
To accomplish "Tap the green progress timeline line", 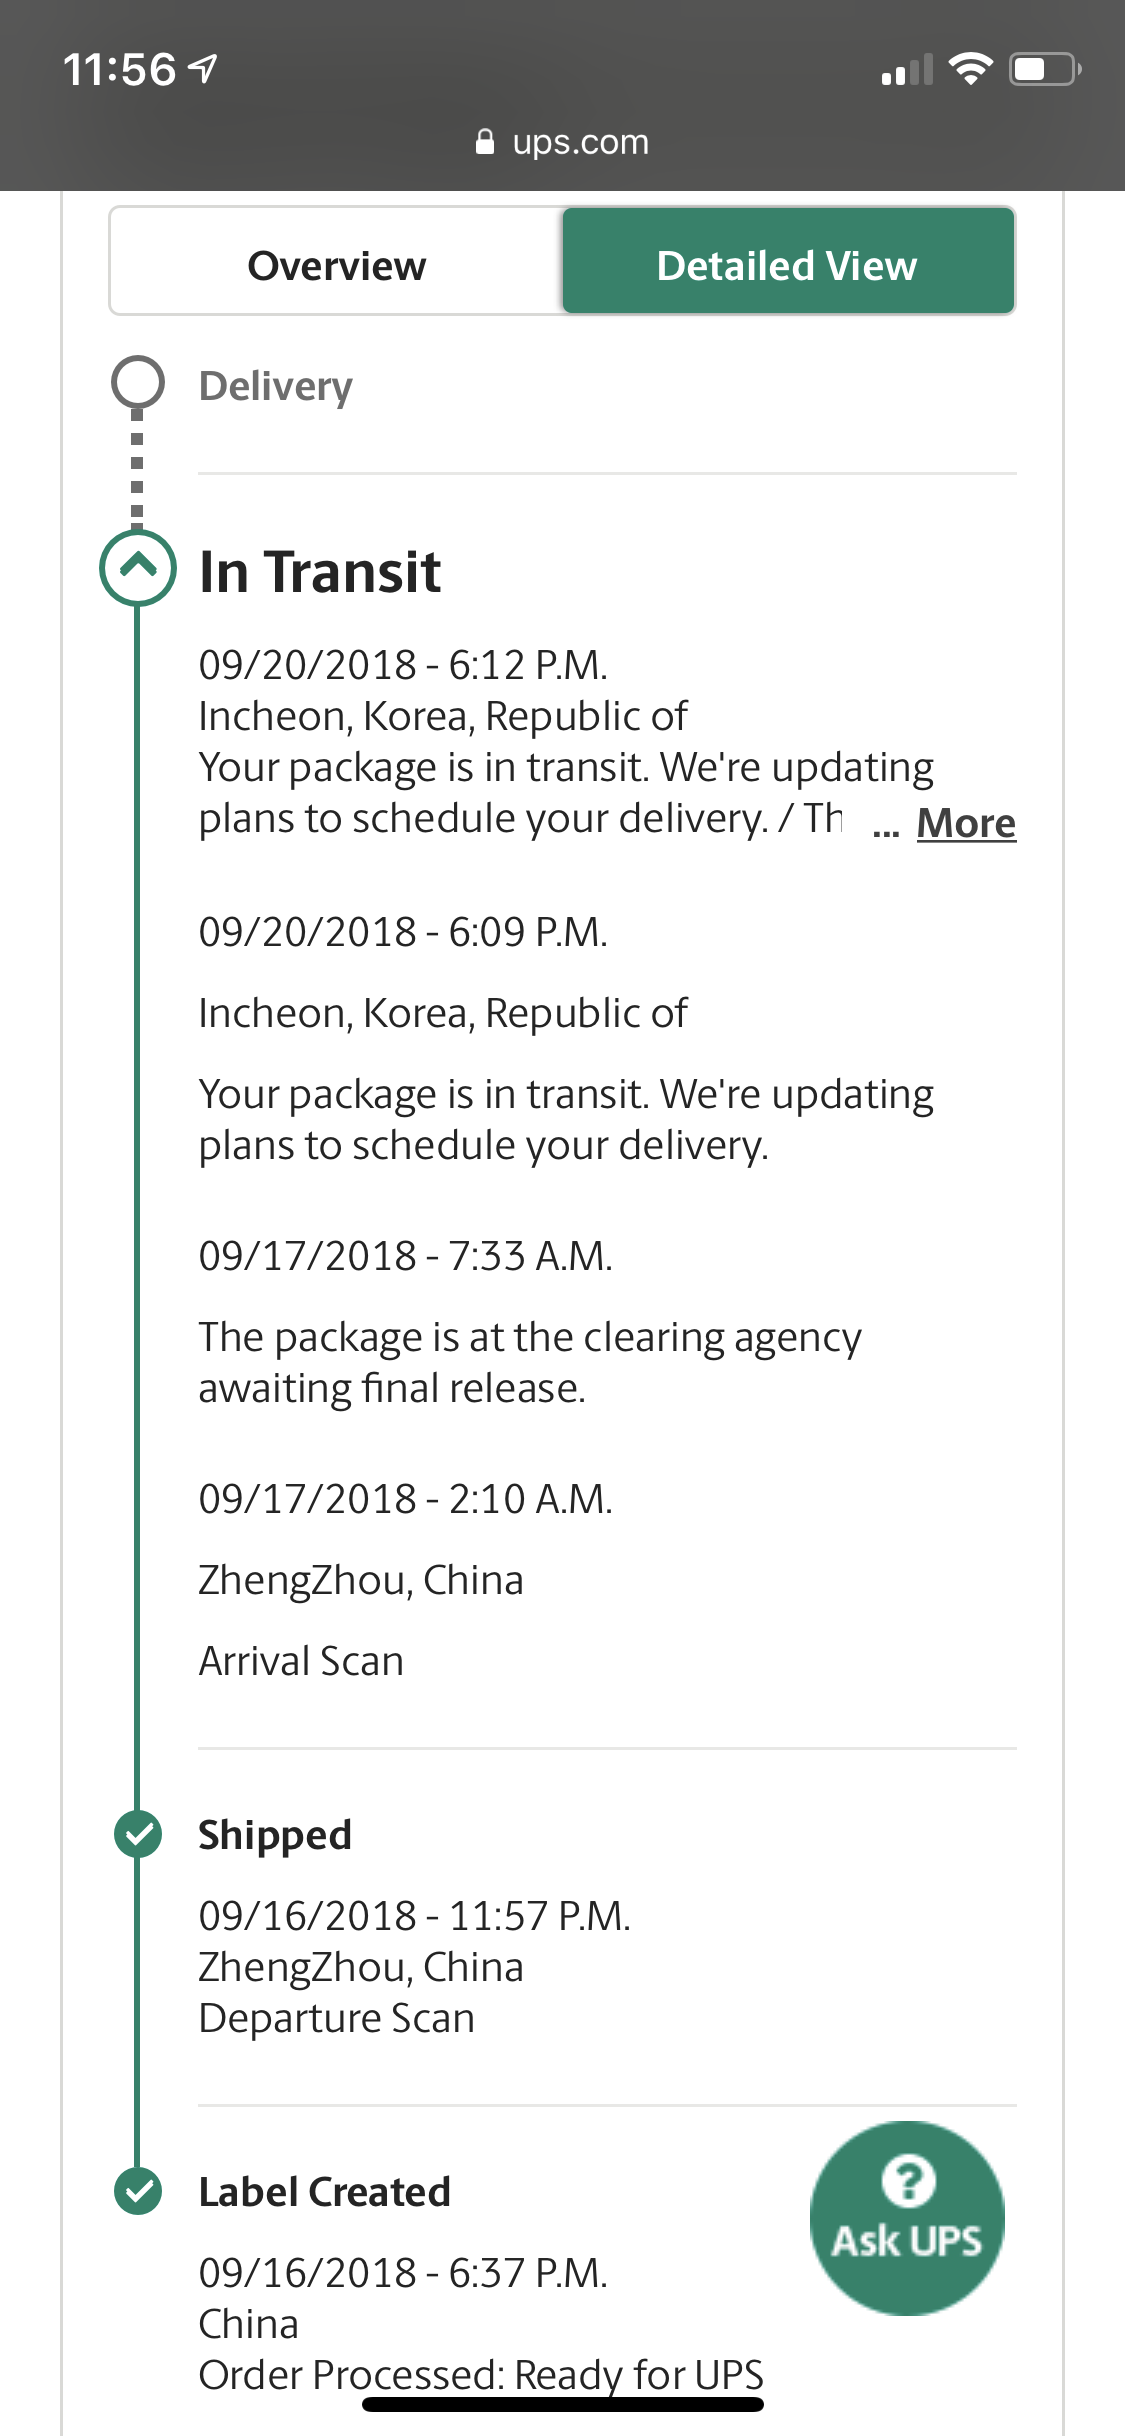I will click(137, 1200).
